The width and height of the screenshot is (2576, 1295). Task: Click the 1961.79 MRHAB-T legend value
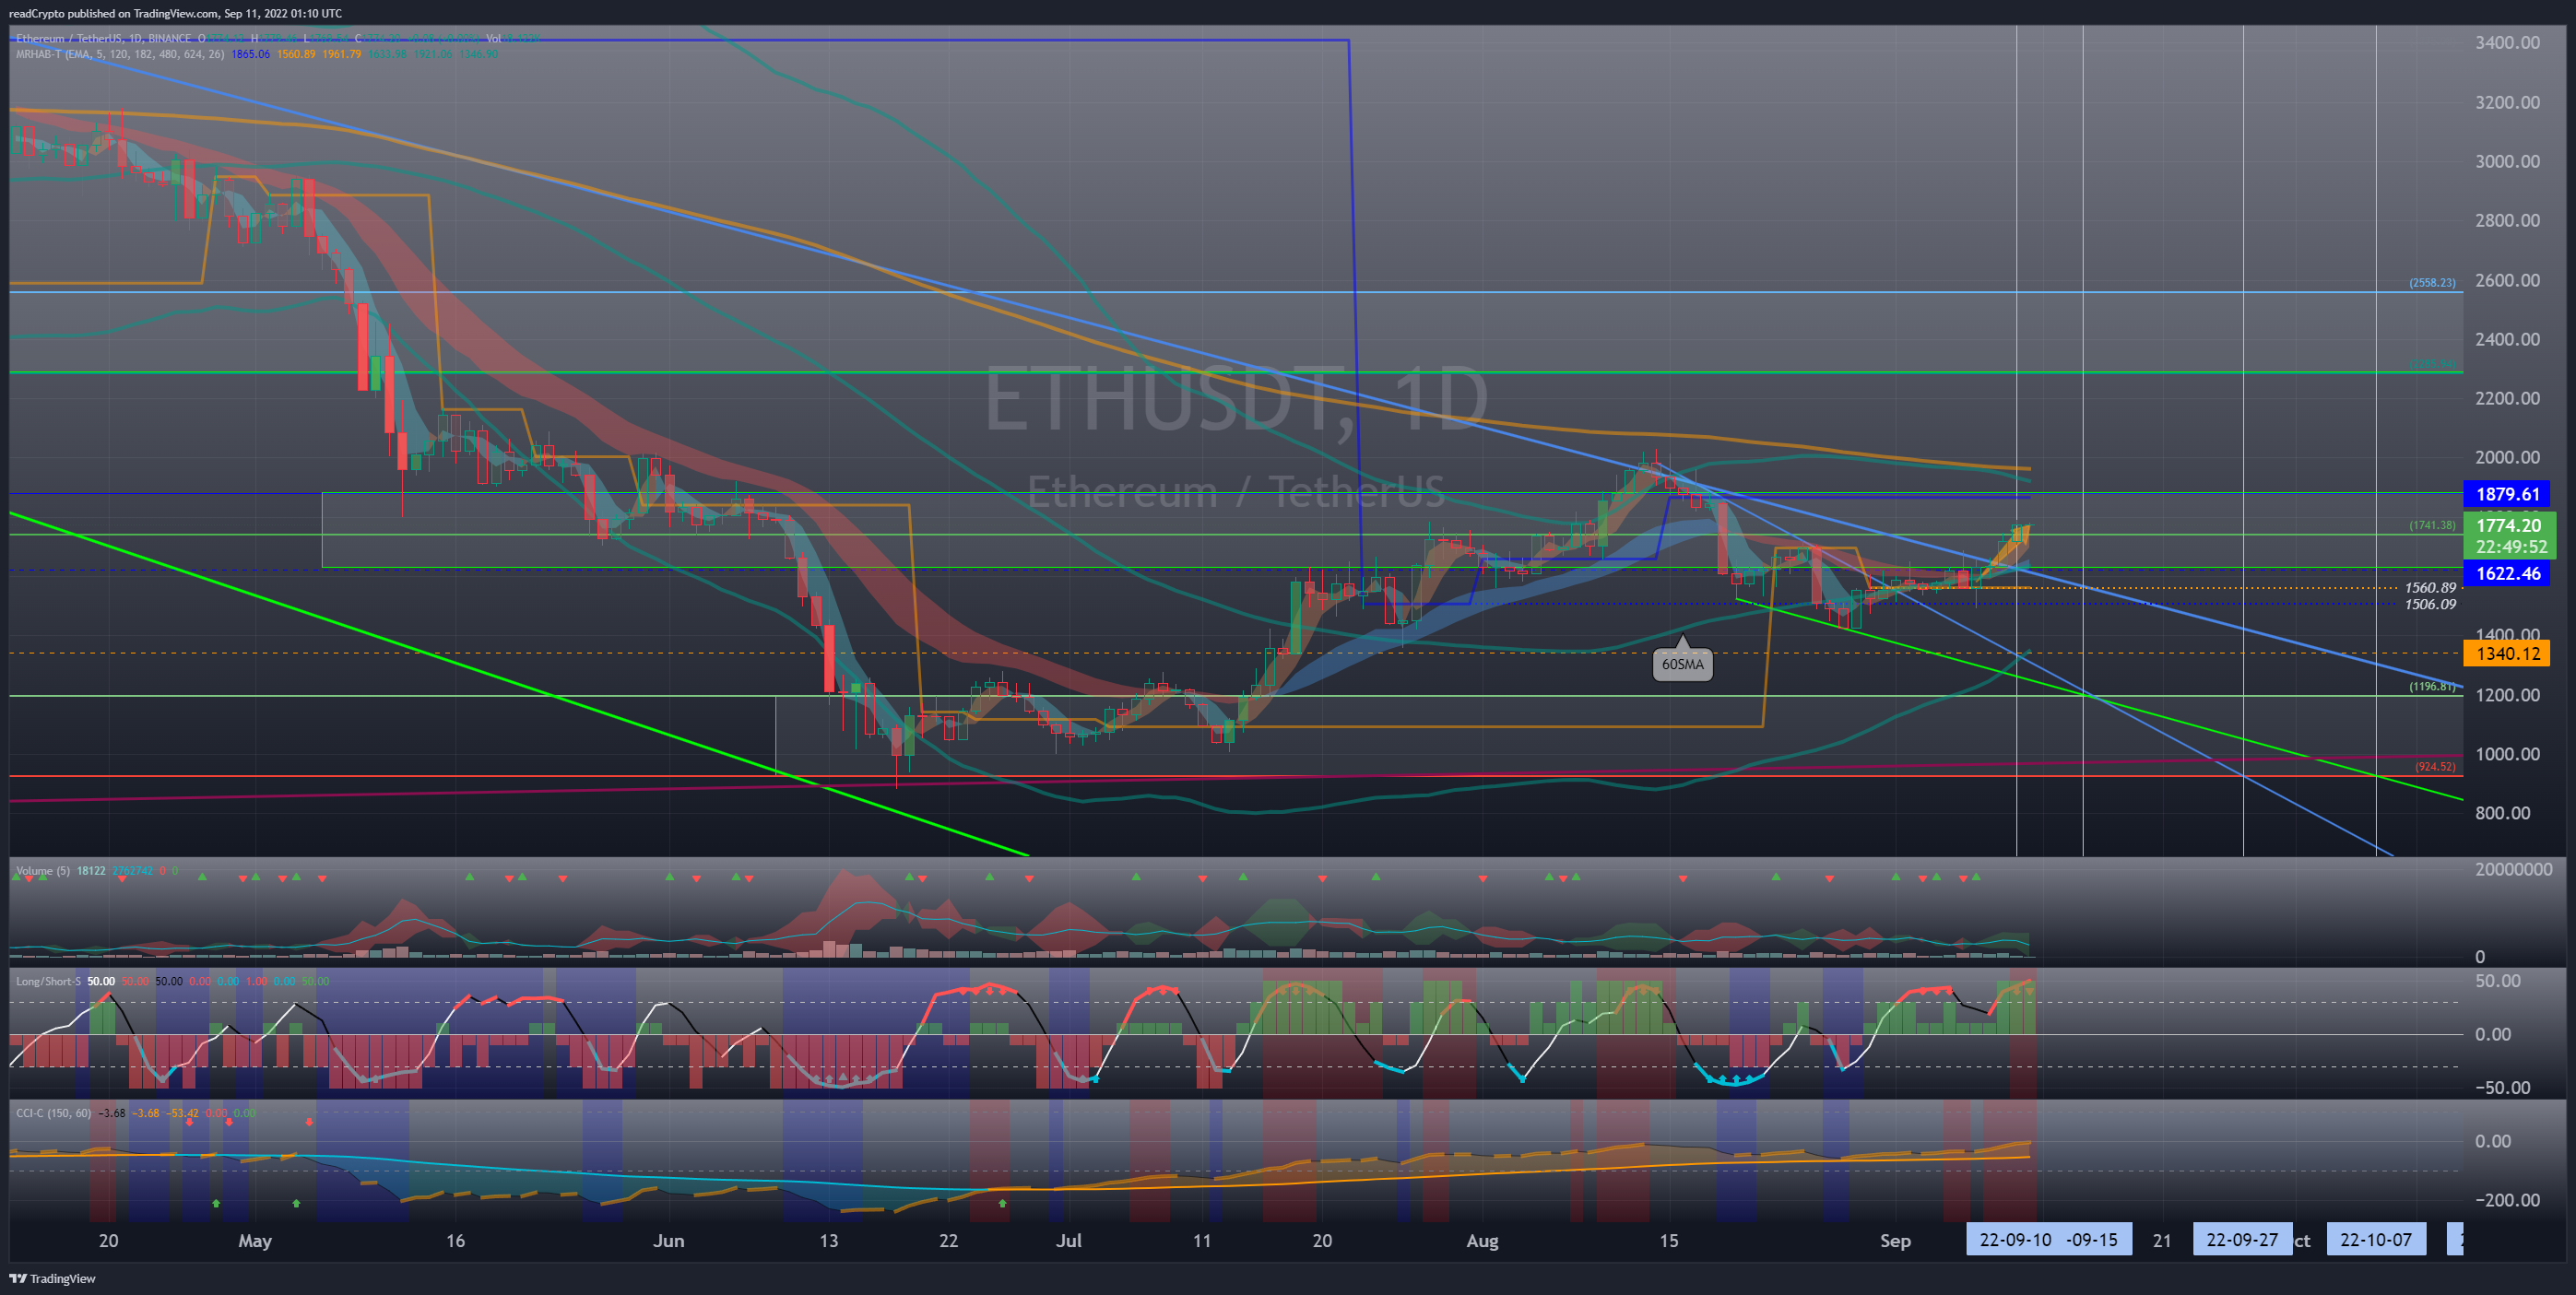click(x=342, y=54)
